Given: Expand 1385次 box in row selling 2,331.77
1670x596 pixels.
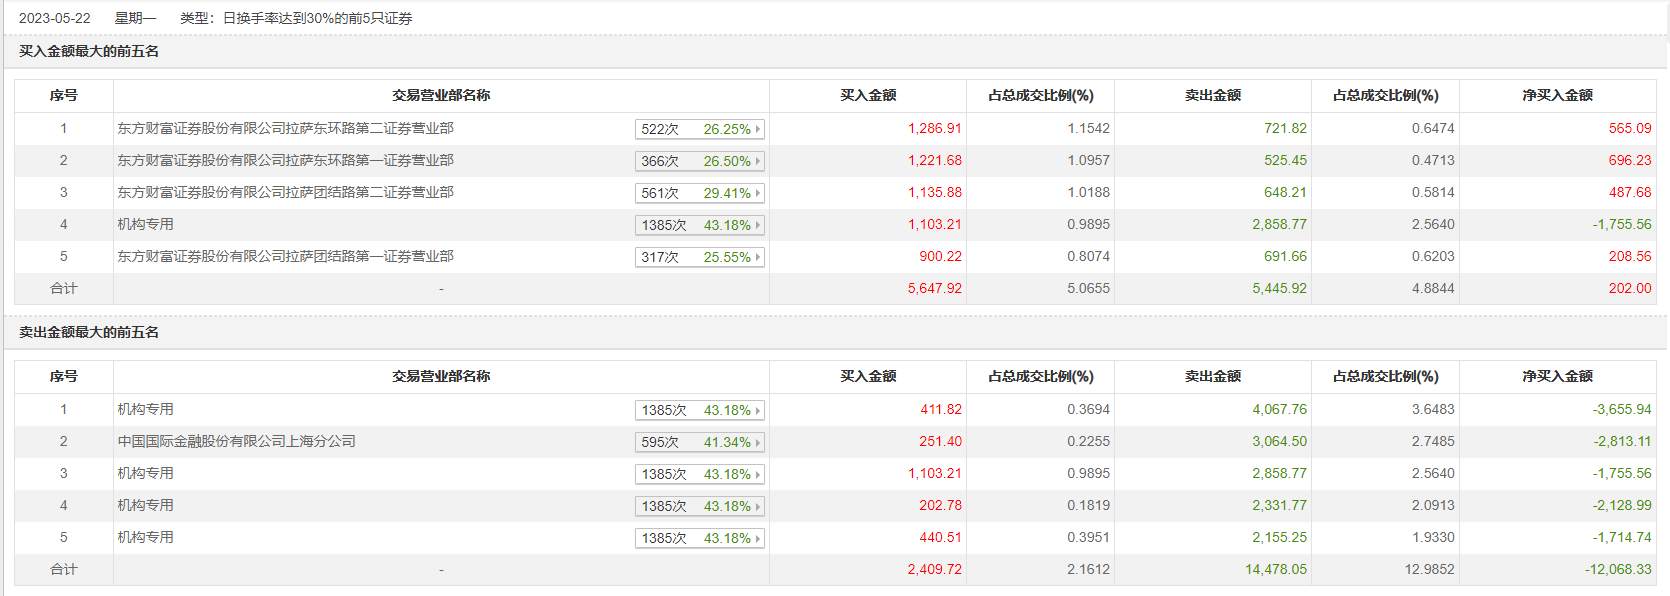Looking at the screenshot, I should click(758, 506).
